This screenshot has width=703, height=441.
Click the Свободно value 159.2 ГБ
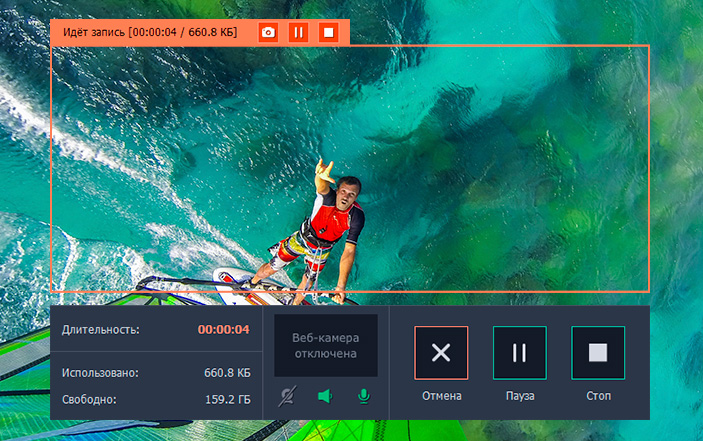tap(228, 399)
